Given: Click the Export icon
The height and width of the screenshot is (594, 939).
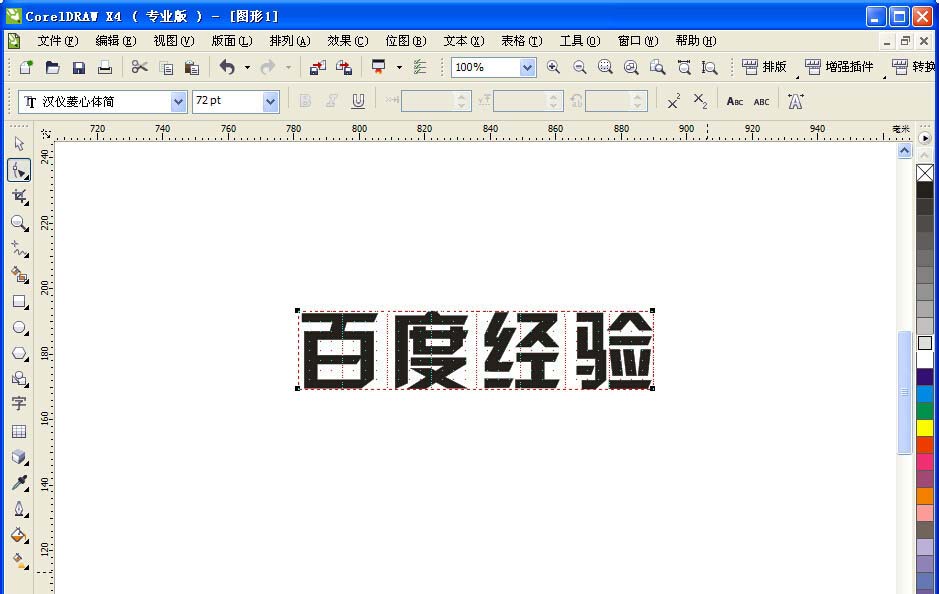Looking at the screenshot, I should tap(344, 67).
